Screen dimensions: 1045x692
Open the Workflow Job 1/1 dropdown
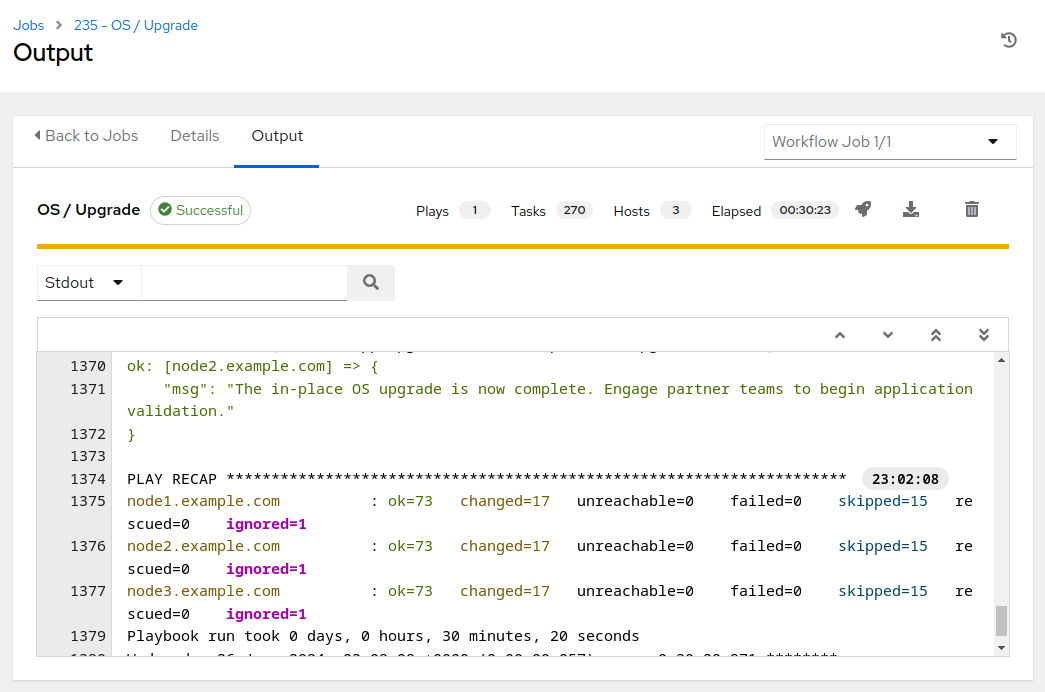click(x=890, y=142)
